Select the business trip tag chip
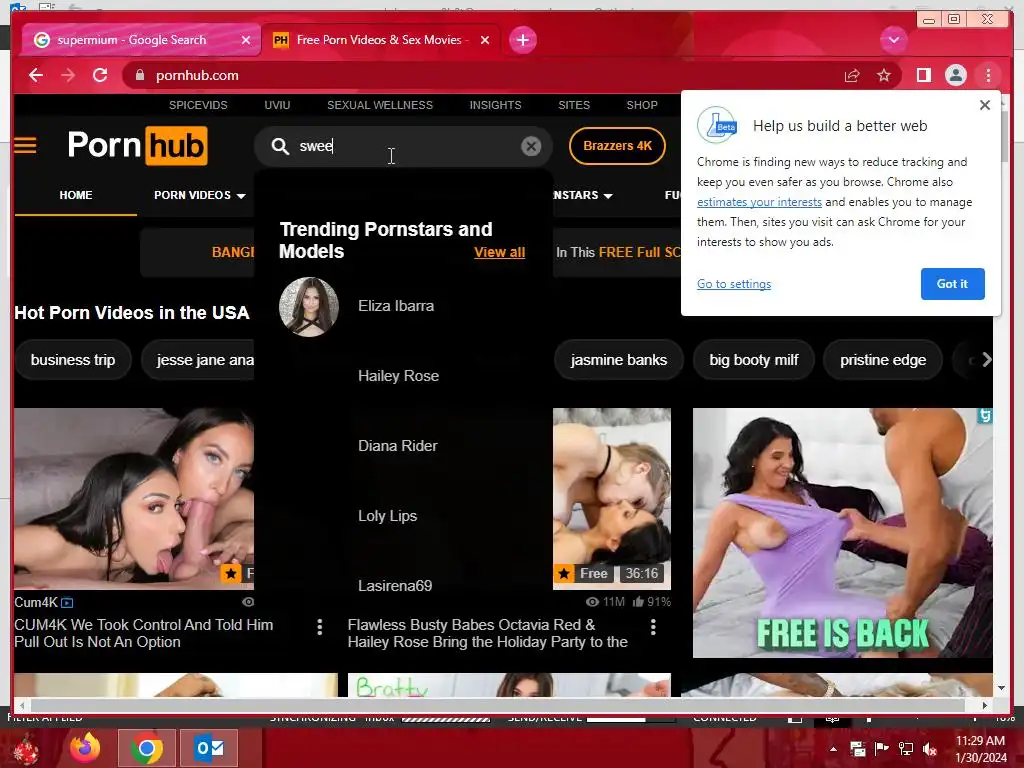This screenshot has height=768, width=1024. 73,360
